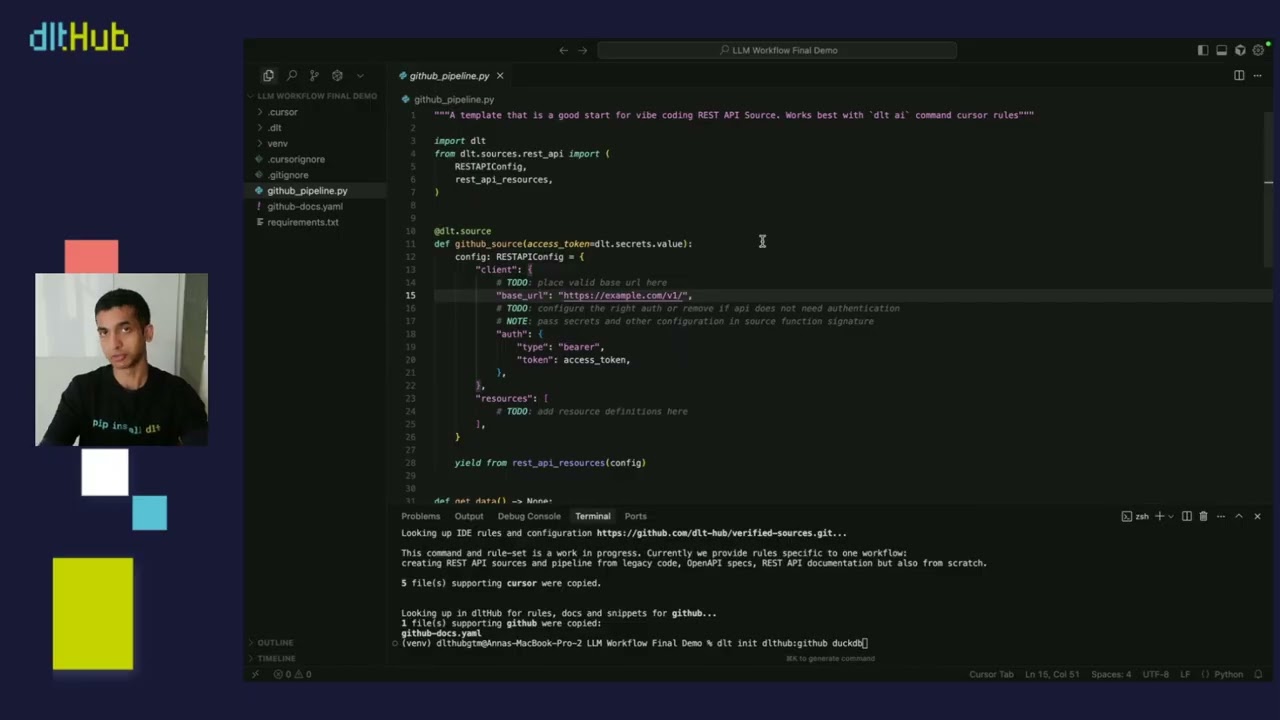Close the terminal panel
The height and width of the screenshot is (720, 1280).
pyautogui.click(x=1257, y=516)
